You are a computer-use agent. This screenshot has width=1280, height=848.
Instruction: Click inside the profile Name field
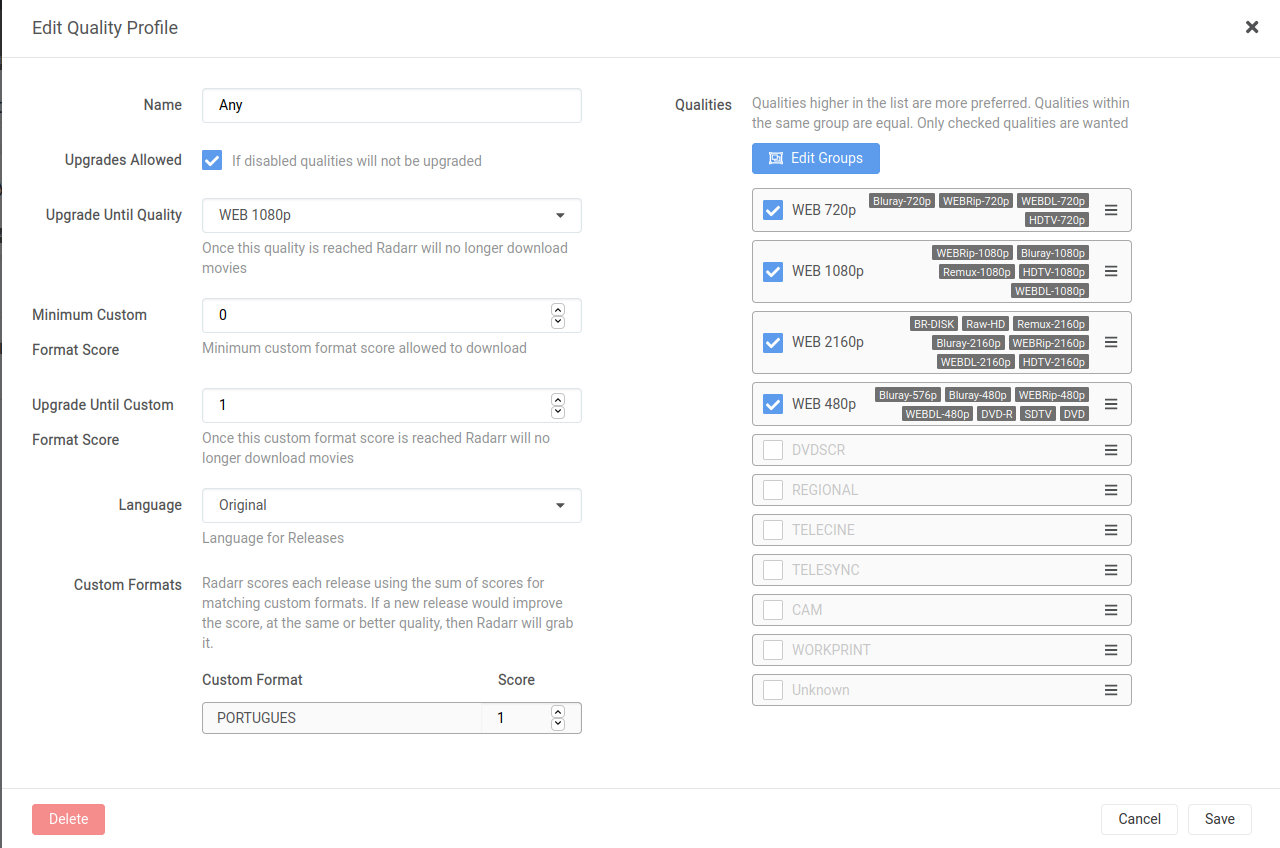pyautogui.click(x=390, y=105)
